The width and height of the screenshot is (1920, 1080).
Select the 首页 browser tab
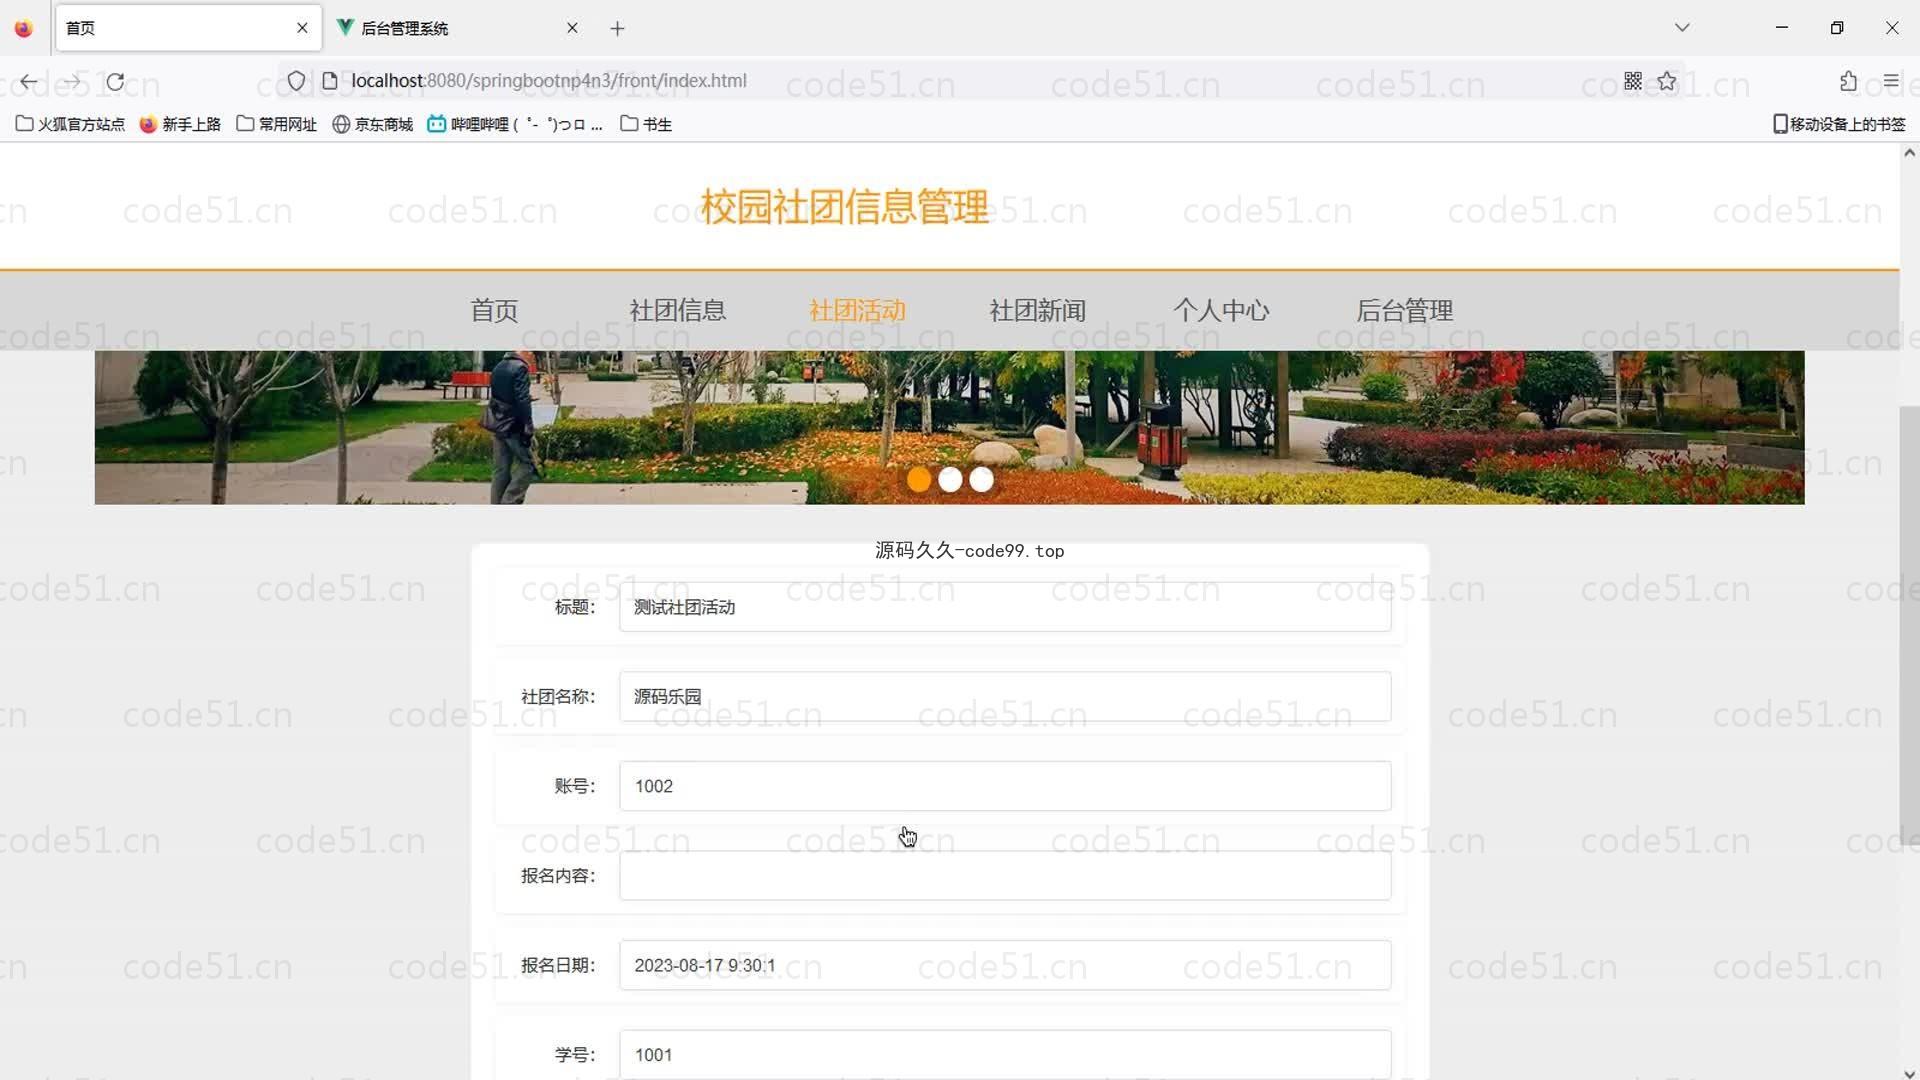[x=188, y=28]
